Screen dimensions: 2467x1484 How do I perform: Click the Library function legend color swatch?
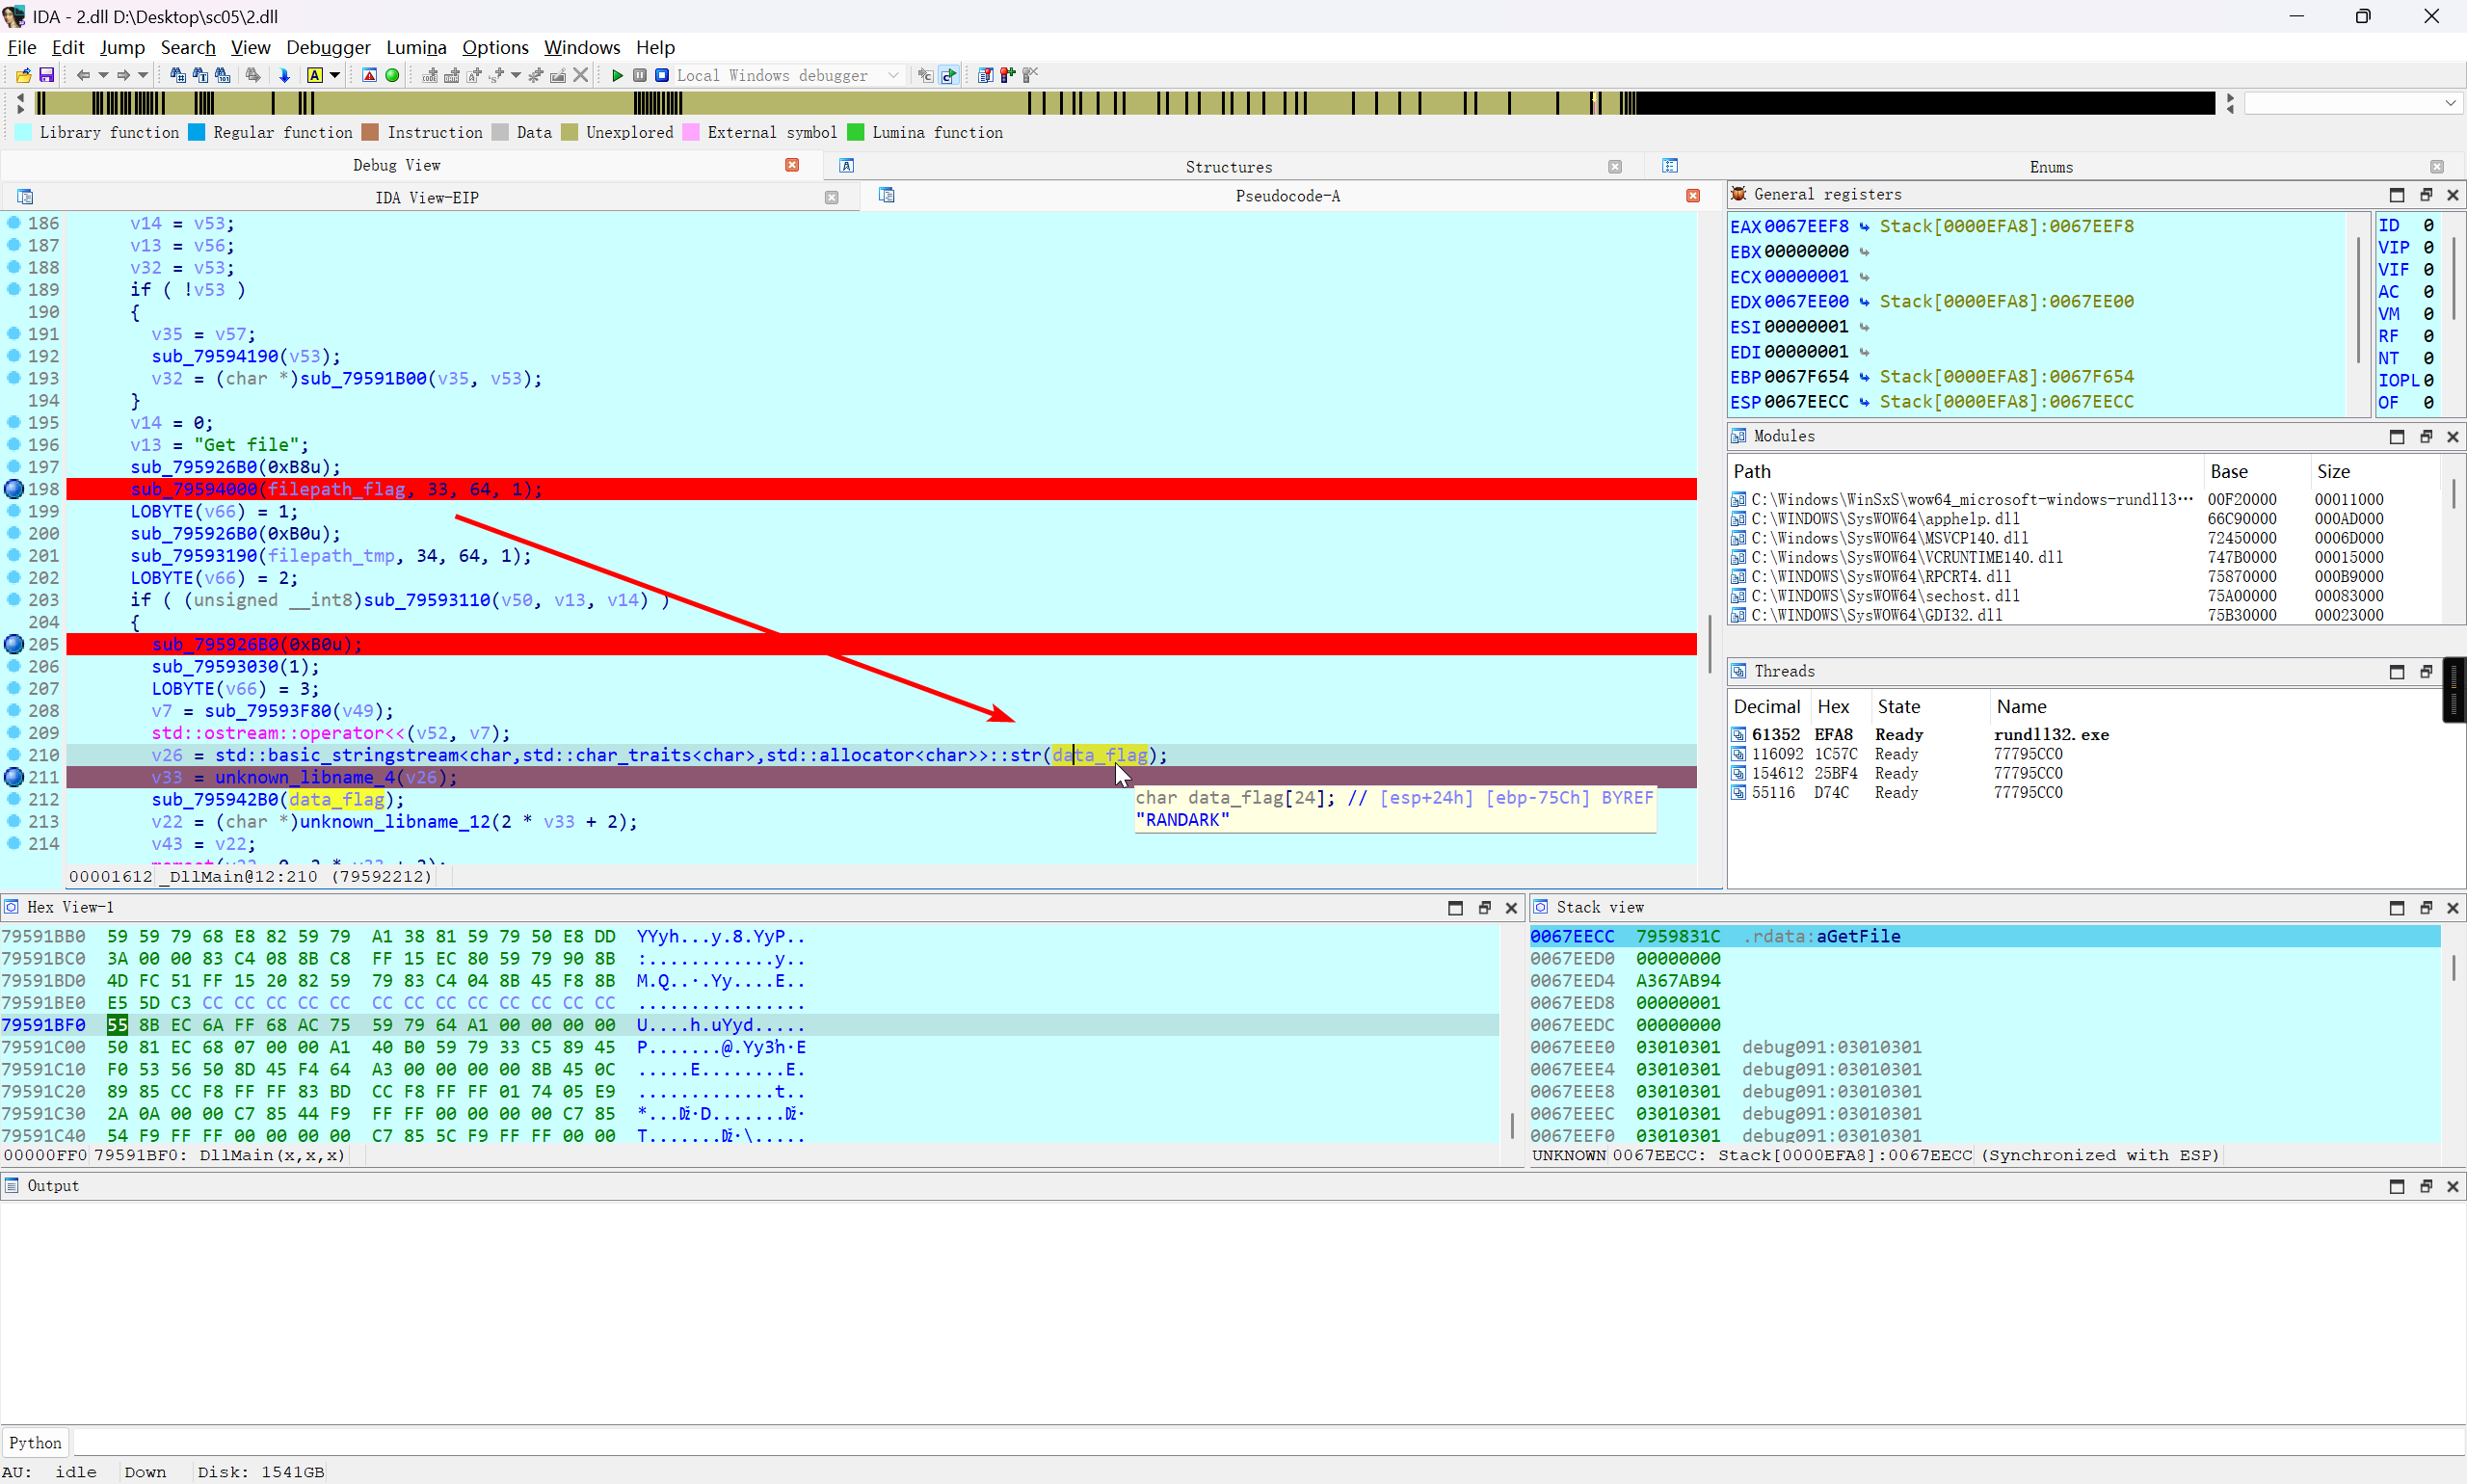click(x=23, y=132)
